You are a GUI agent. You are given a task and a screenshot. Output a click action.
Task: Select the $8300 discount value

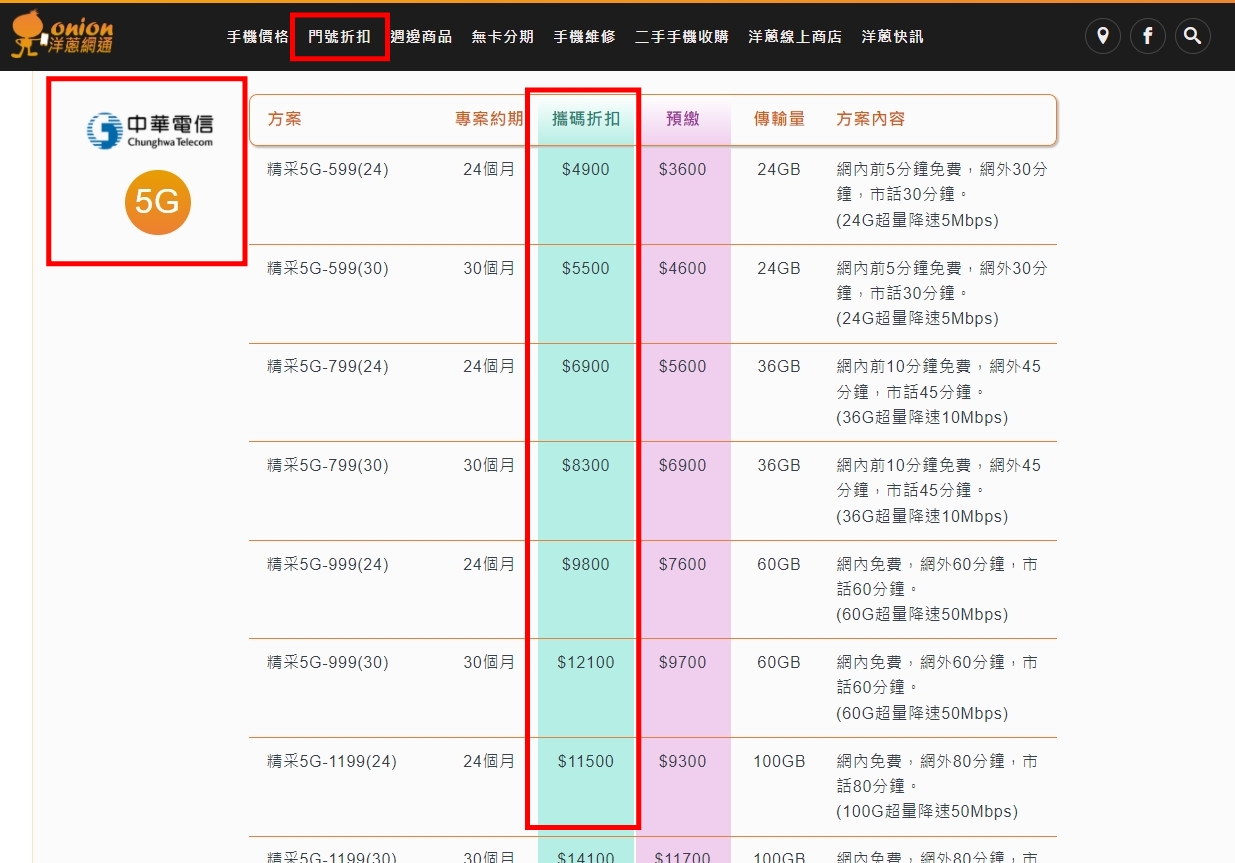coord(586,466)
